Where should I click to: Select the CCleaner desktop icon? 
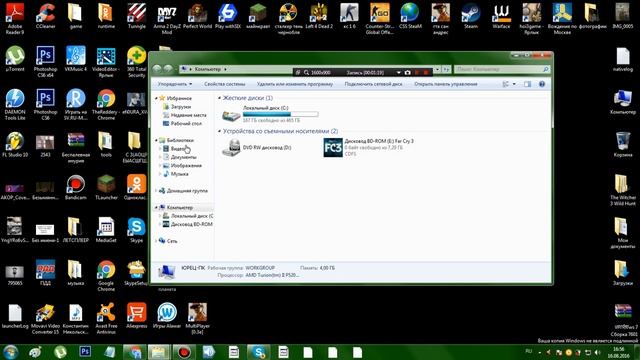[x=45, y=16]
